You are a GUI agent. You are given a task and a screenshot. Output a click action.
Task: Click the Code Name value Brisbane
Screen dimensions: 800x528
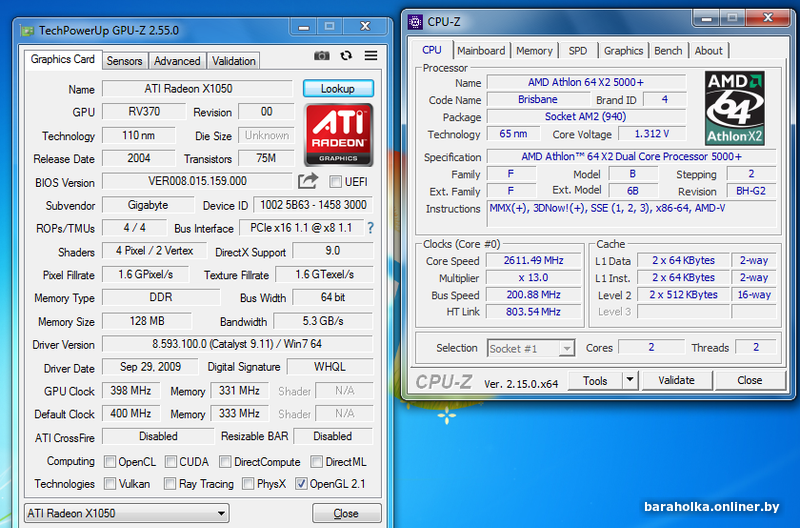pyautogui.click(x=538, y=99)
